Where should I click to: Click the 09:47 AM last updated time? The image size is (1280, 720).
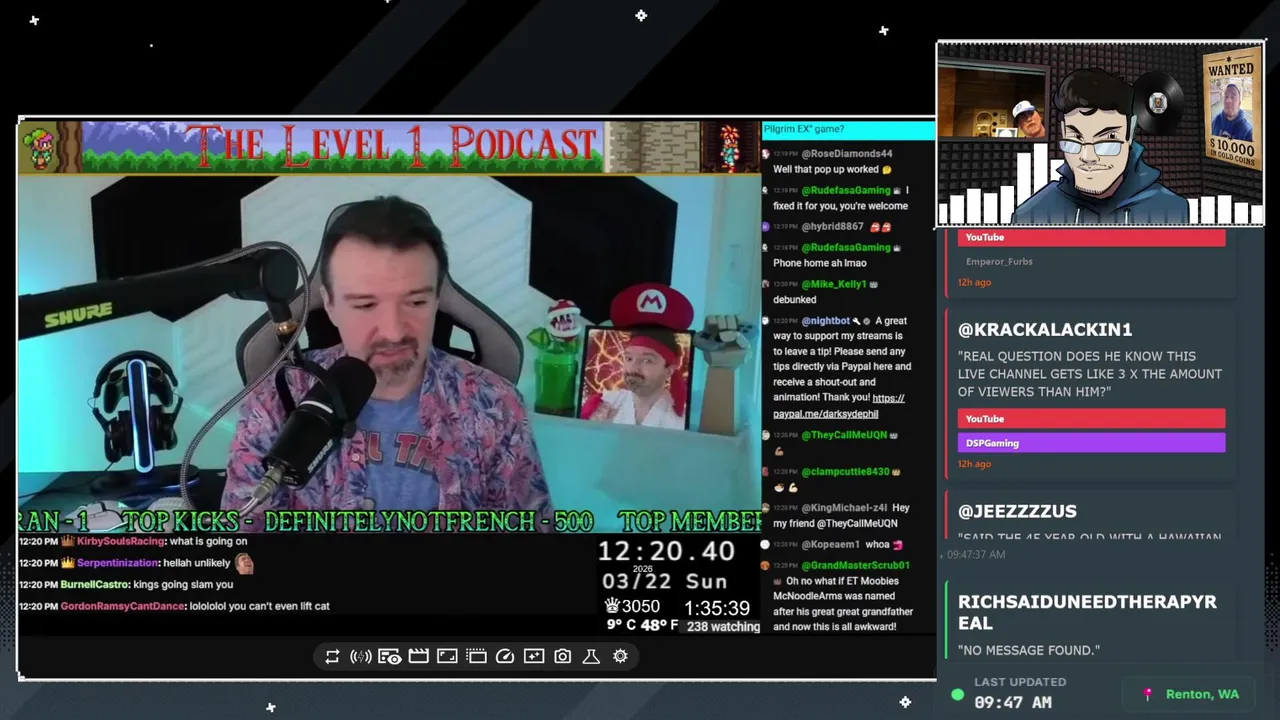pyautogui.click(x=1013, y=702)
